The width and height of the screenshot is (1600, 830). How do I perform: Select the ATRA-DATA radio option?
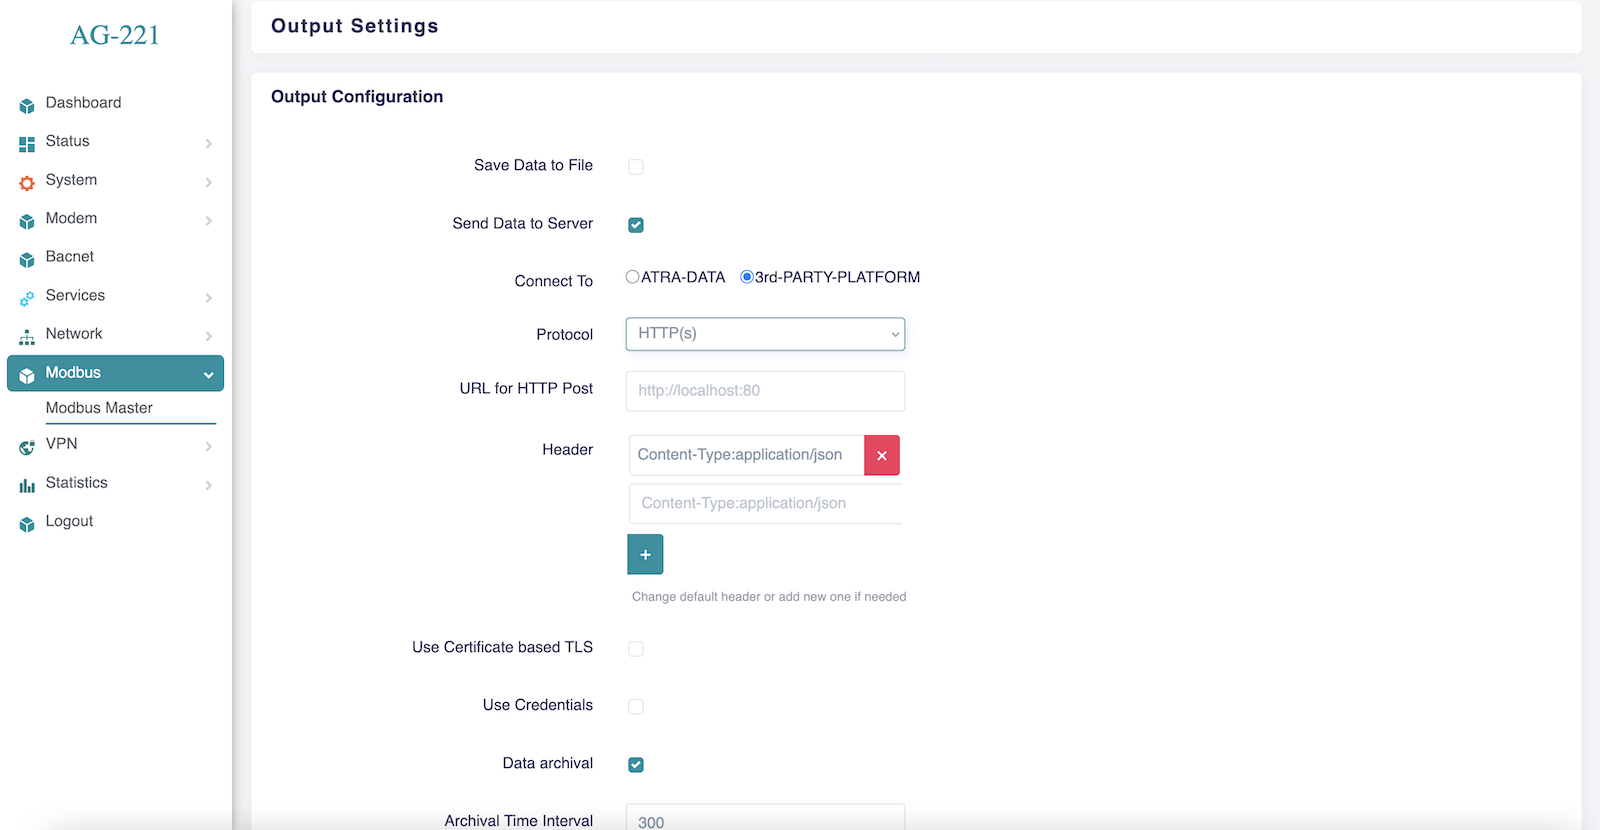tap(633, 277)
